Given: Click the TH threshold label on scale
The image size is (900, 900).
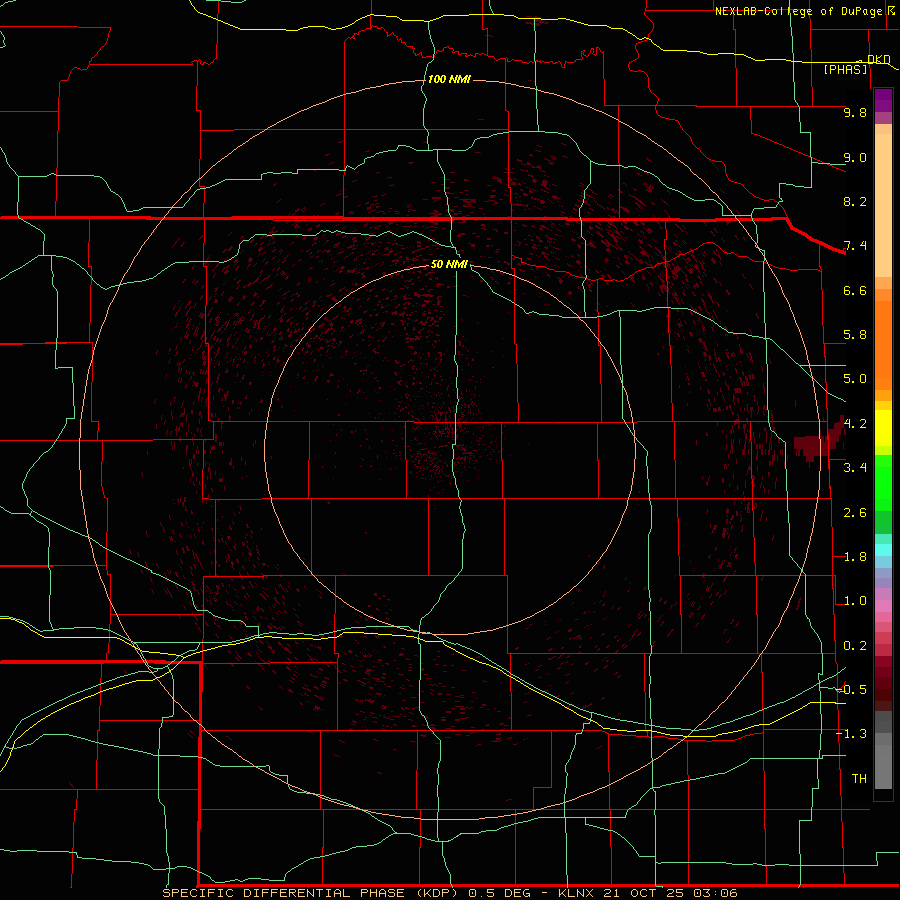Looking at the screenshot, I should coord(859,778).
